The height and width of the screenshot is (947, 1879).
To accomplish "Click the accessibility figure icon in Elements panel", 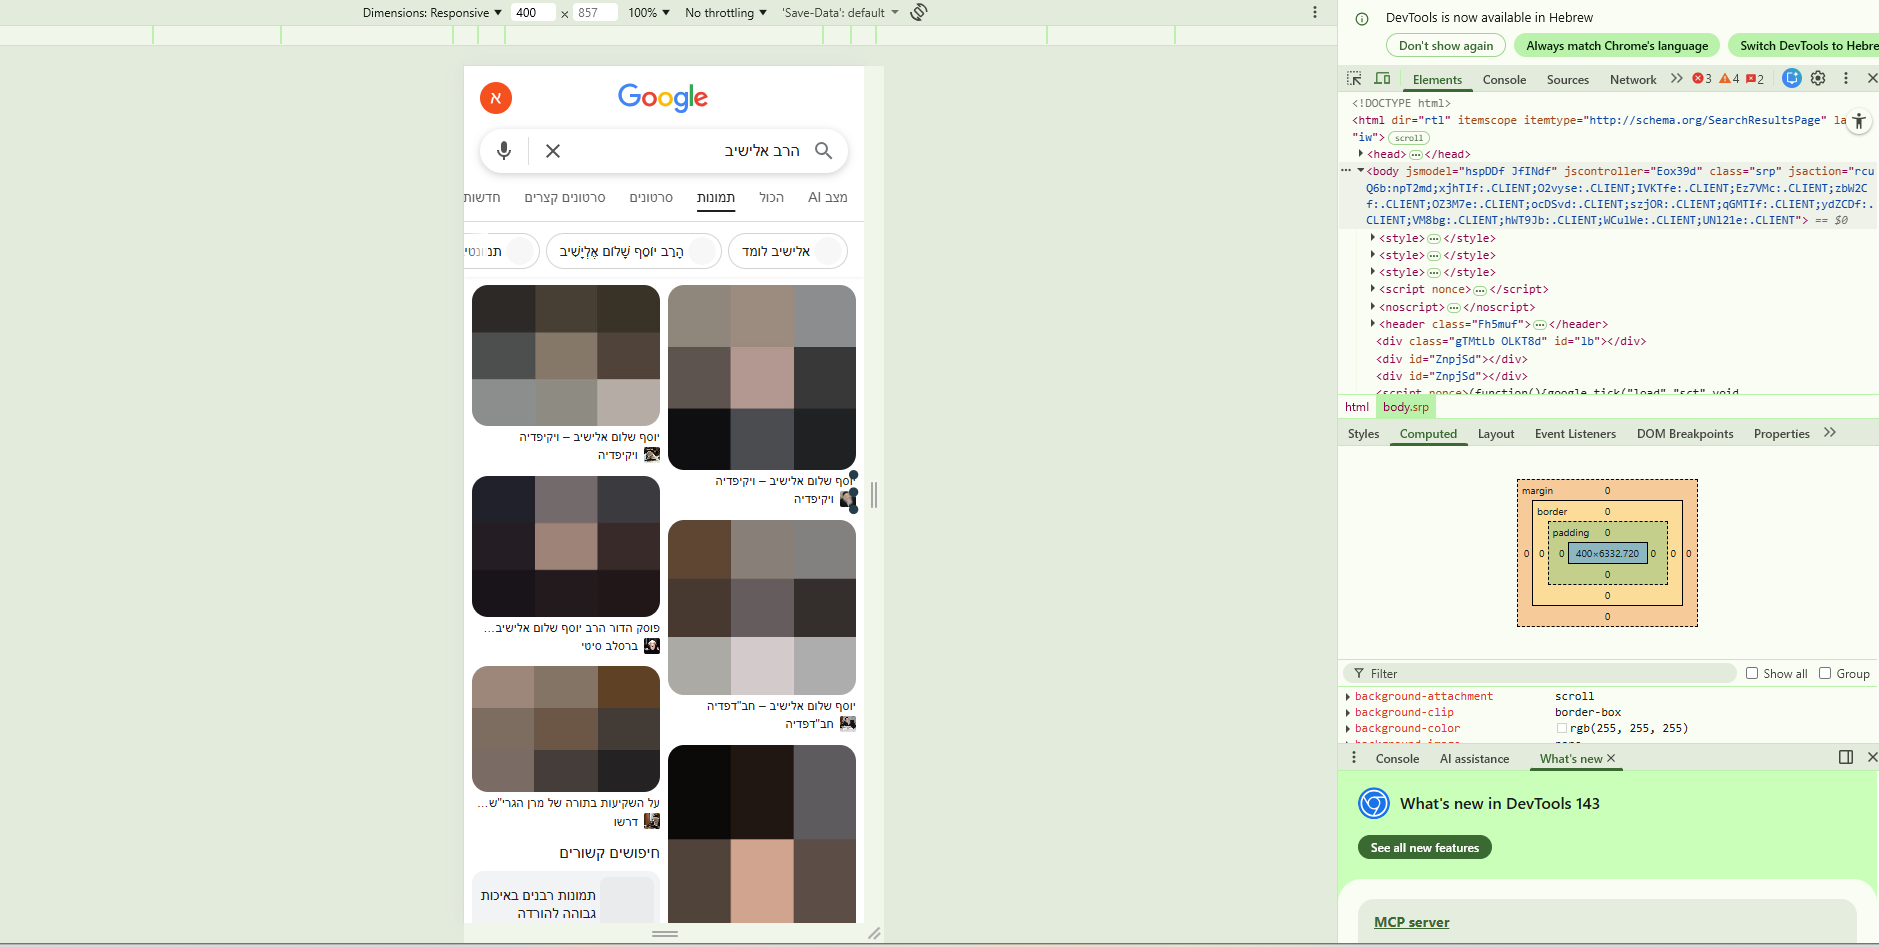I will [x=1859, y=121].
